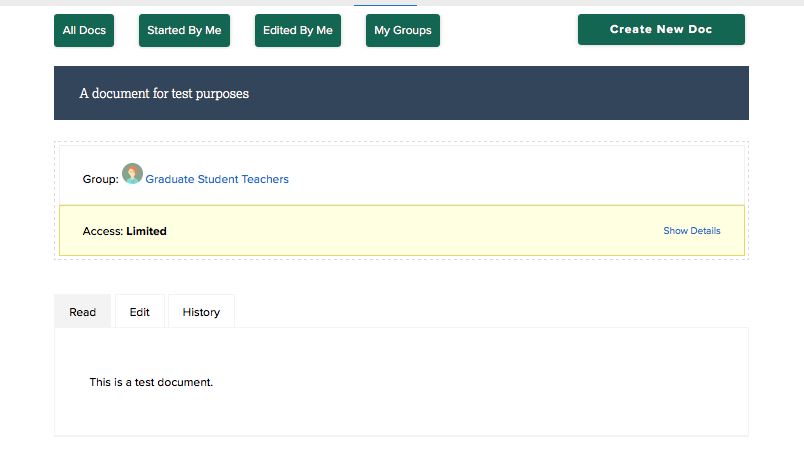Click the 'Group:' label
Screen dimensions: 804x475
pyautogui.click(x=100, y=180)
